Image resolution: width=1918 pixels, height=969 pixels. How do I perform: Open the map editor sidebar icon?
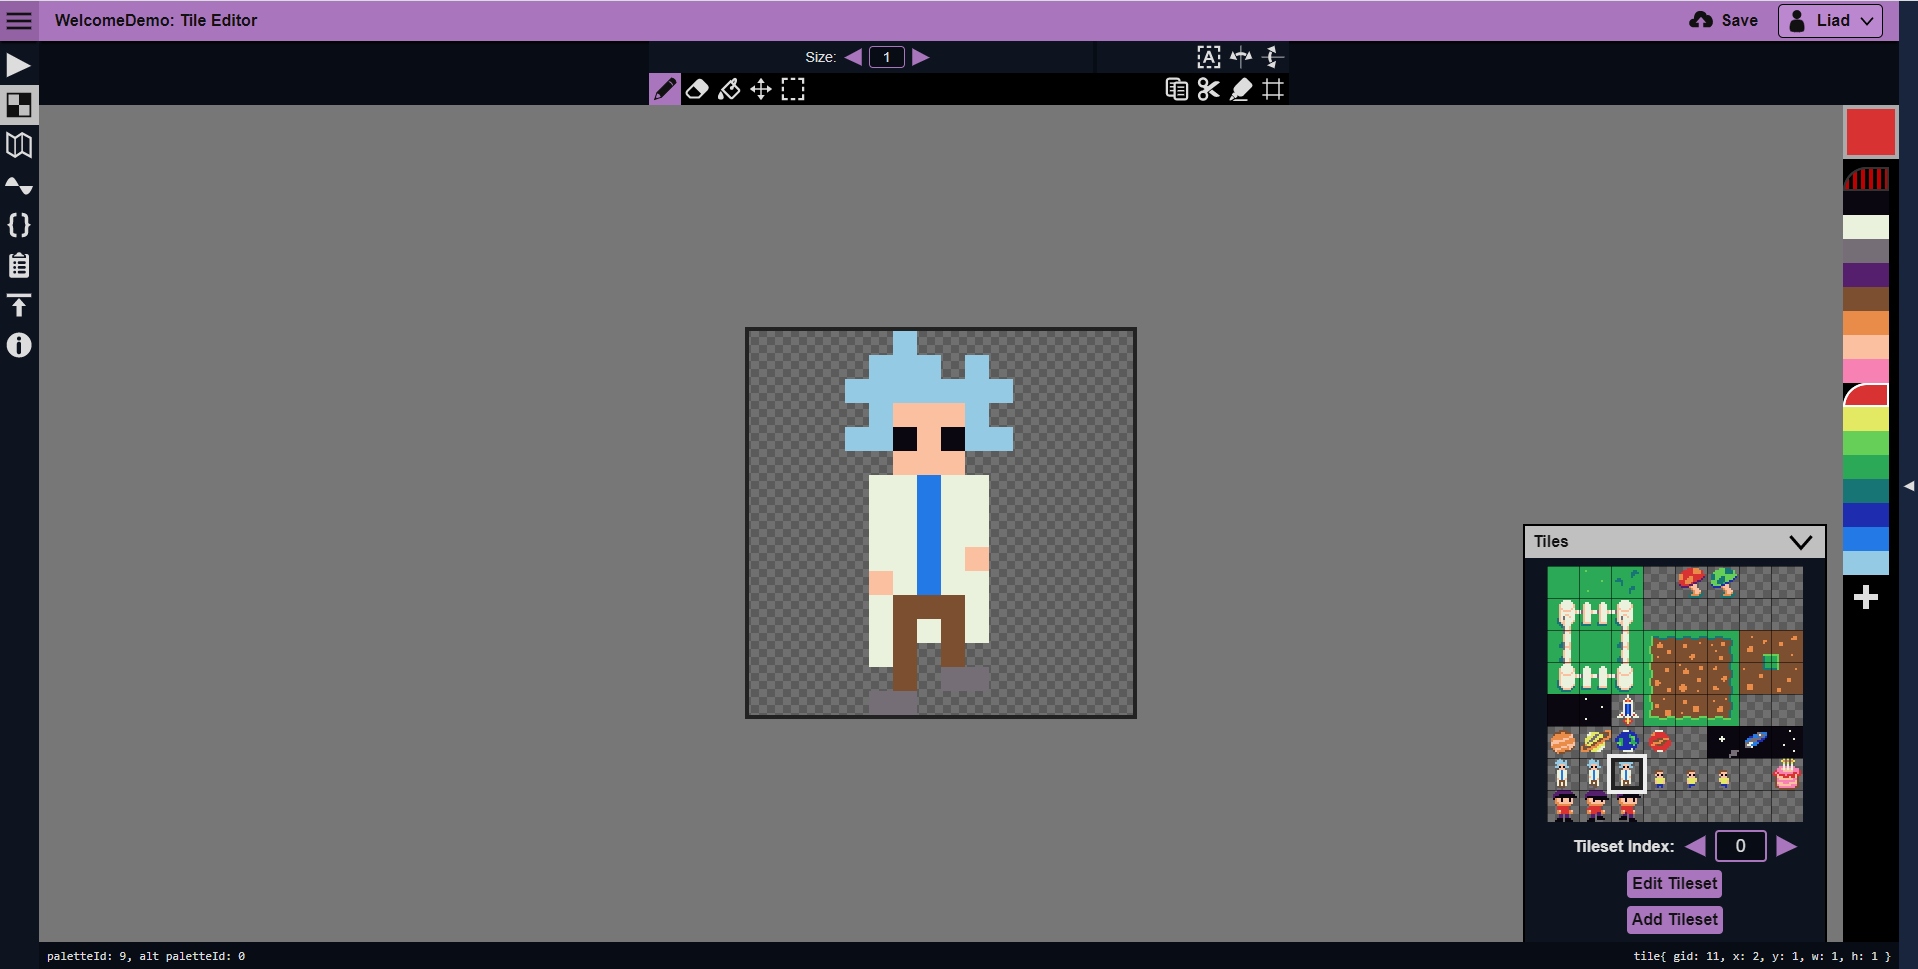(19, 145)
